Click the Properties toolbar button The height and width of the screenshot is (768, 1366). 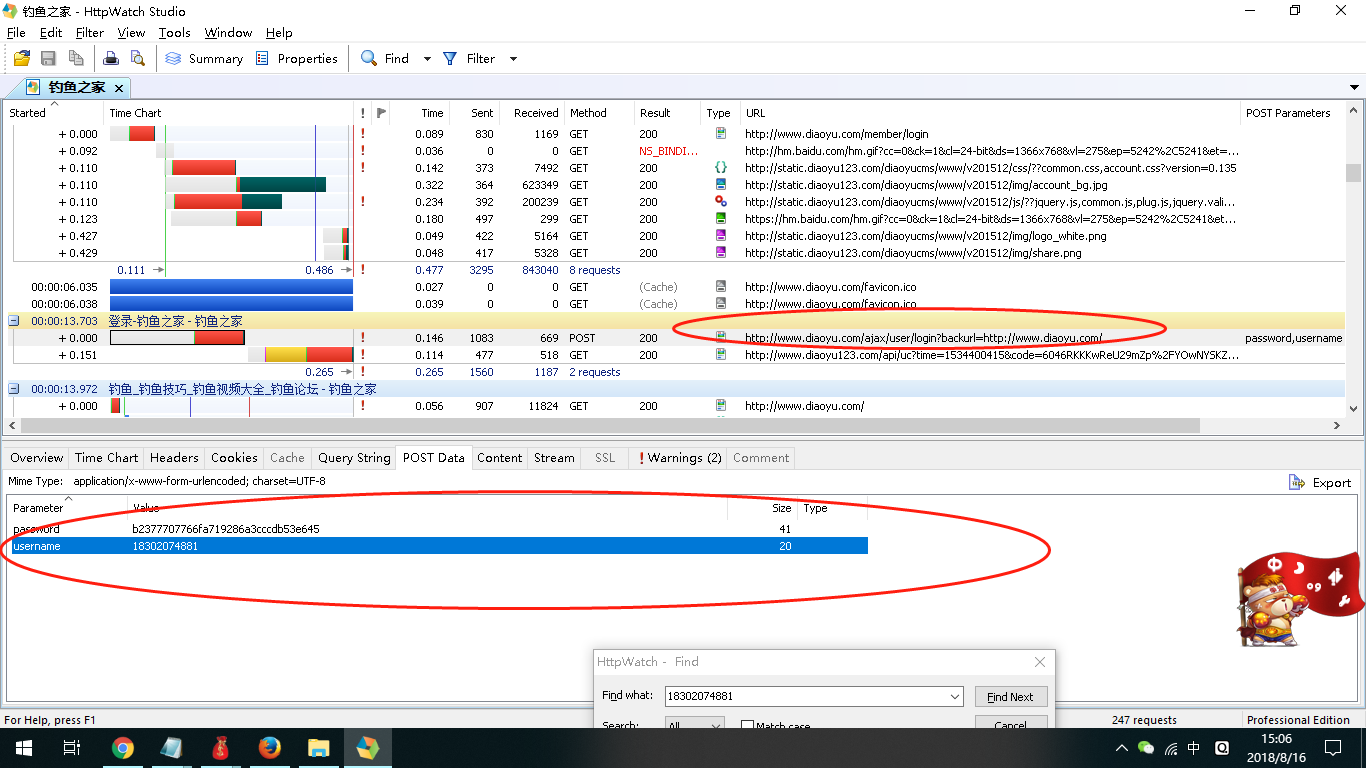[297, 59]
